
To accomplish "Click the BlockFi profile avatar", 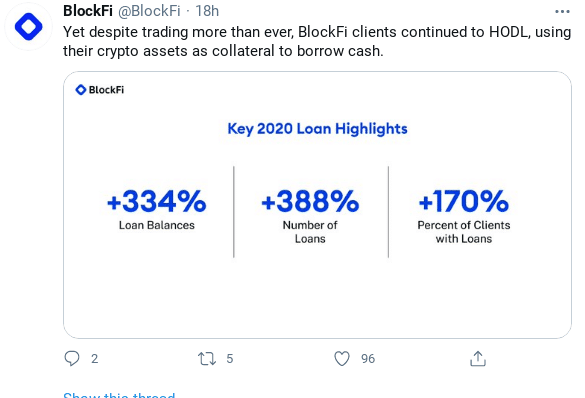I will point(28,26).
